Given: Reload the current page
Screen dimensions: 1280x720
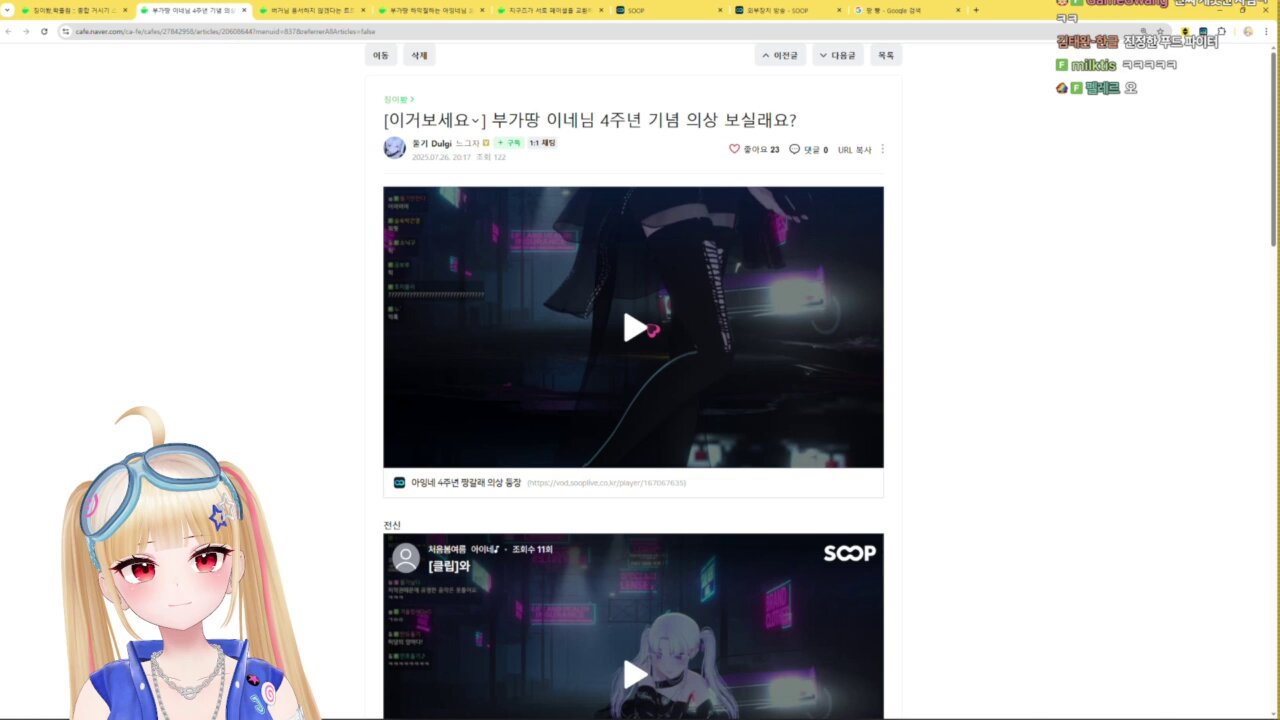Looking at the screenshot, I should (x=44, y=31).
